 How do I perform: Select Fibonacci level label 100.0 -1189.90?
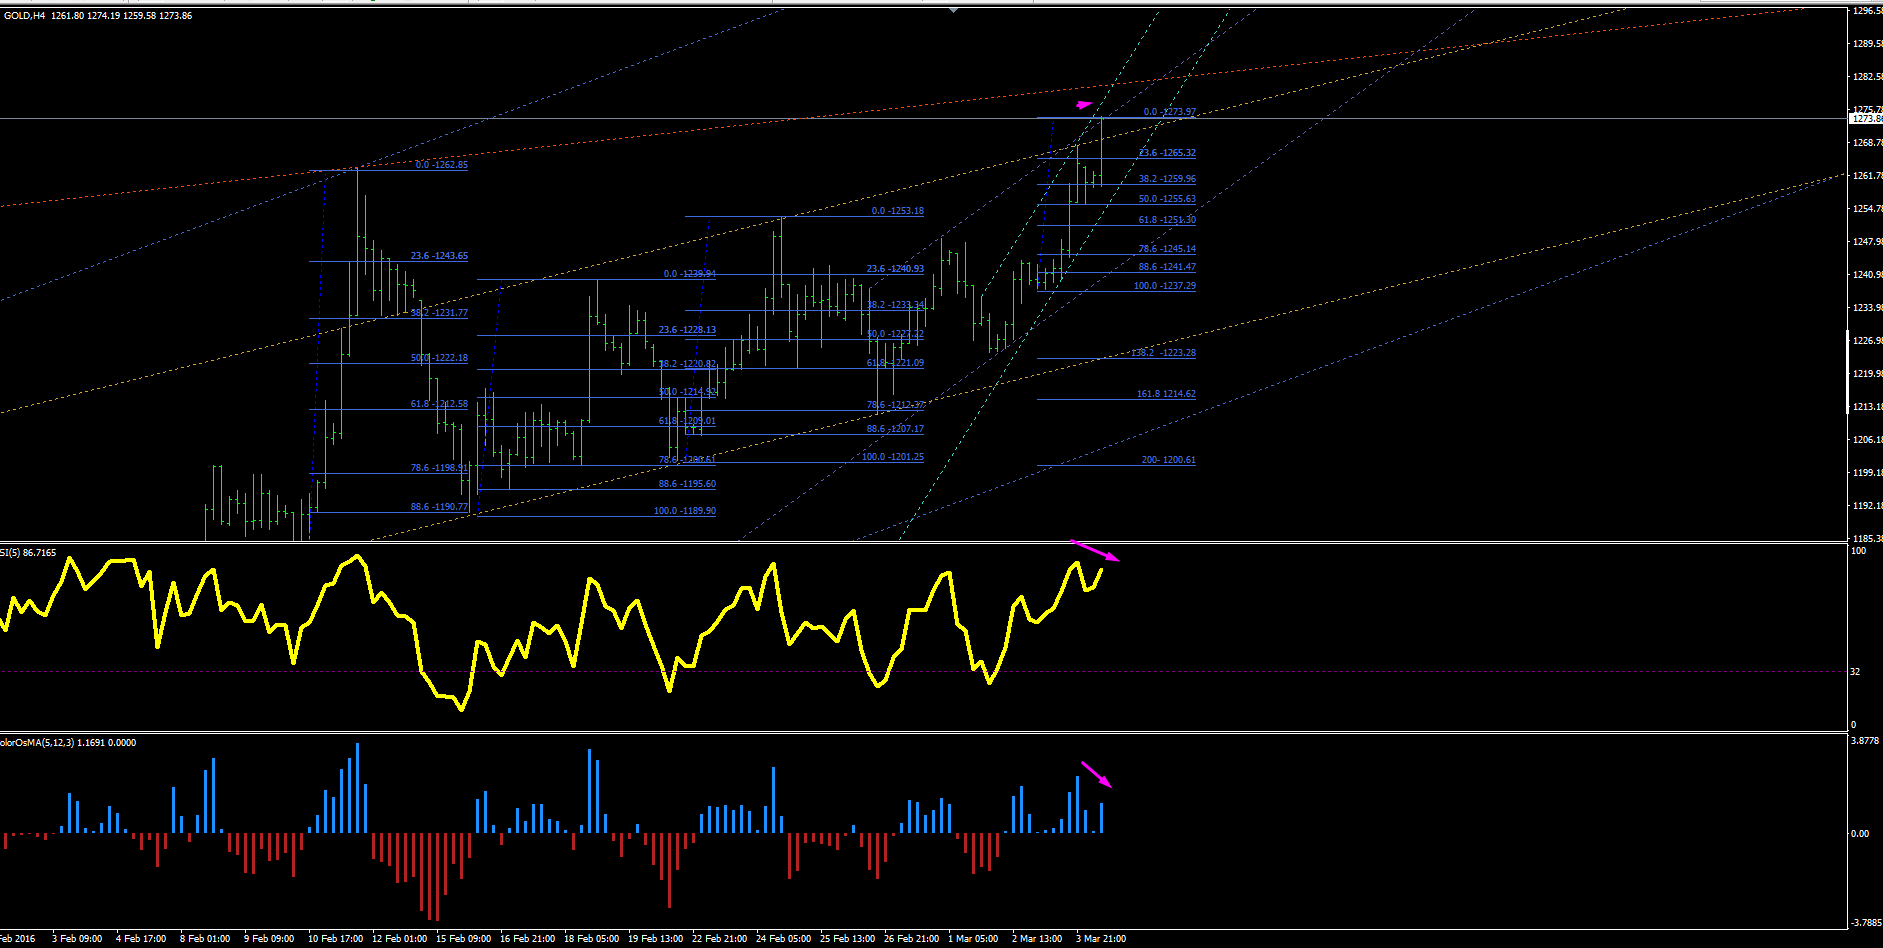(685, 511)
